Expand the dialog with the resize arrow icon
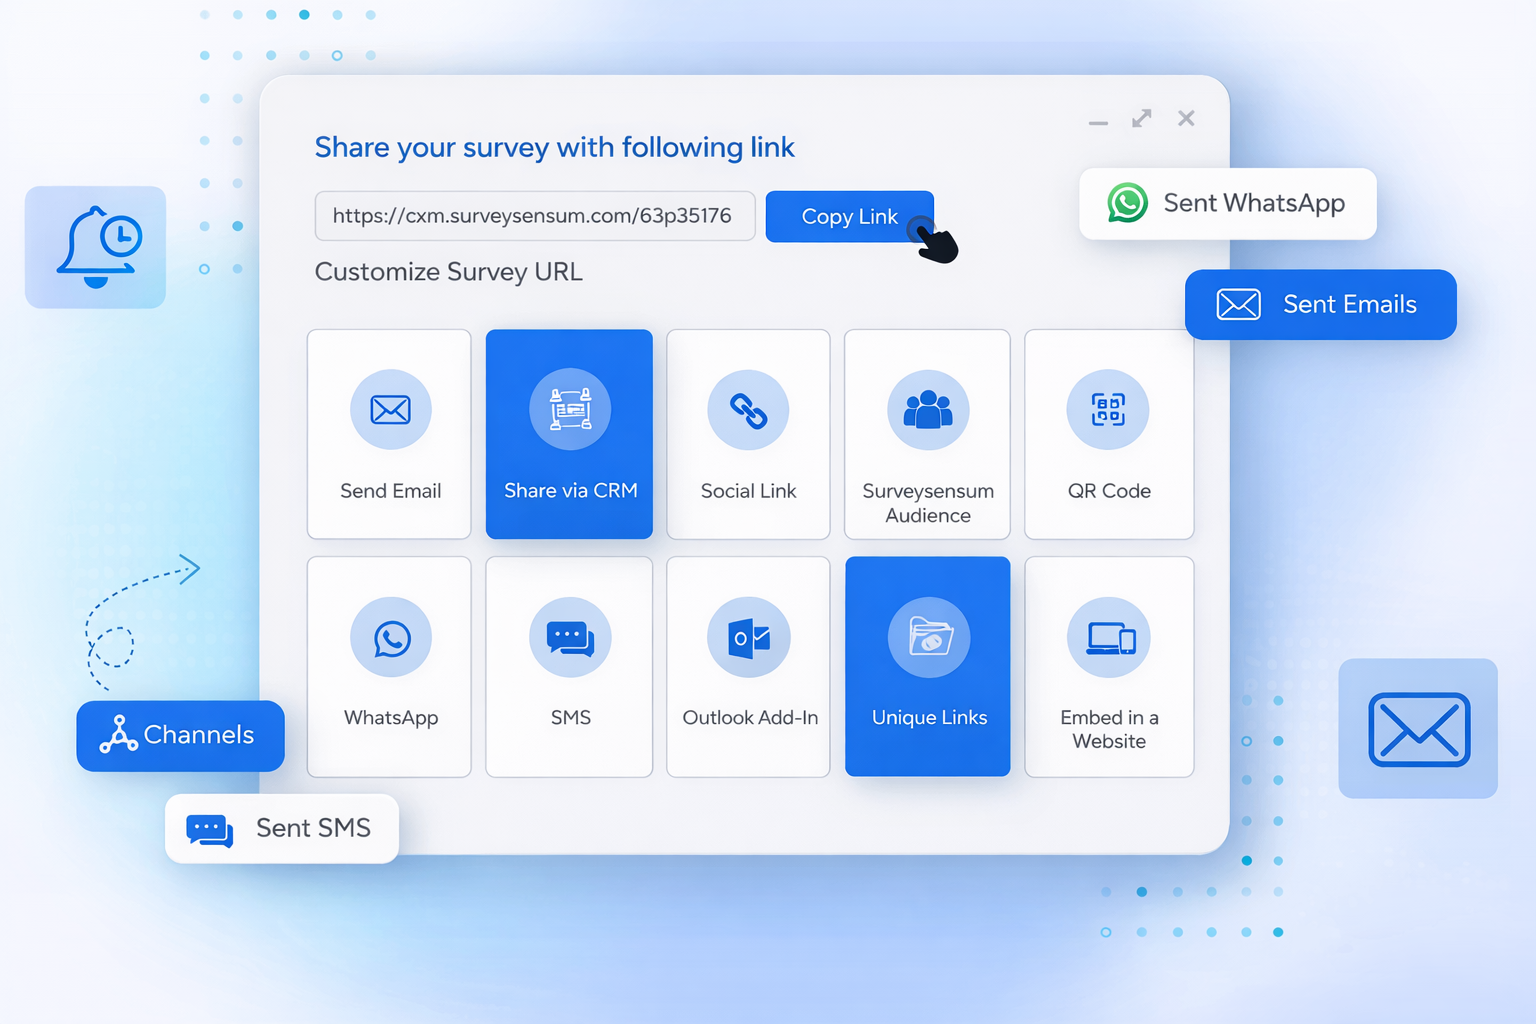Image resolution: width=1536 pixels, height=1024 pixels. coord(1141,119)
